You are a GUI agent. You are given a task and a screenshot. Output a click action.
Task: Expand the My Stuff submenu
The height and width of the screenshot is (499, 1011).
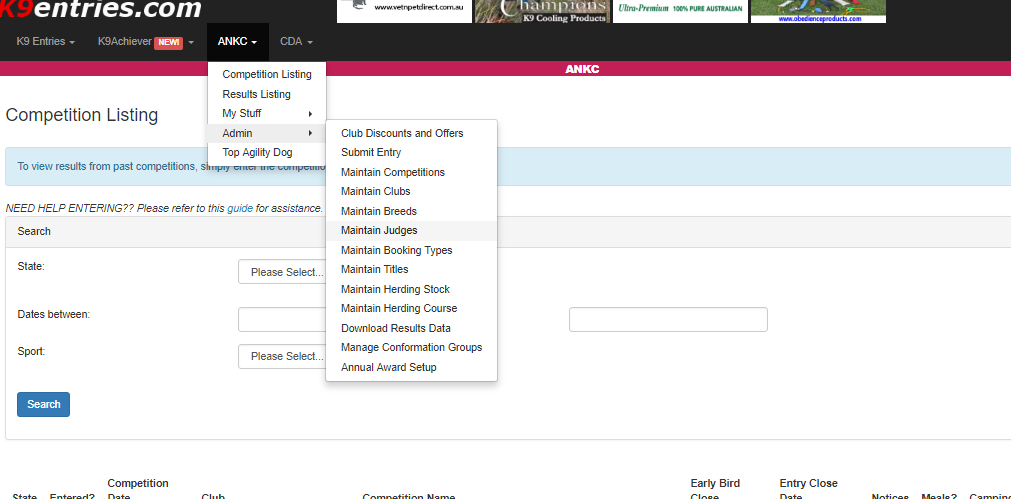267,113
